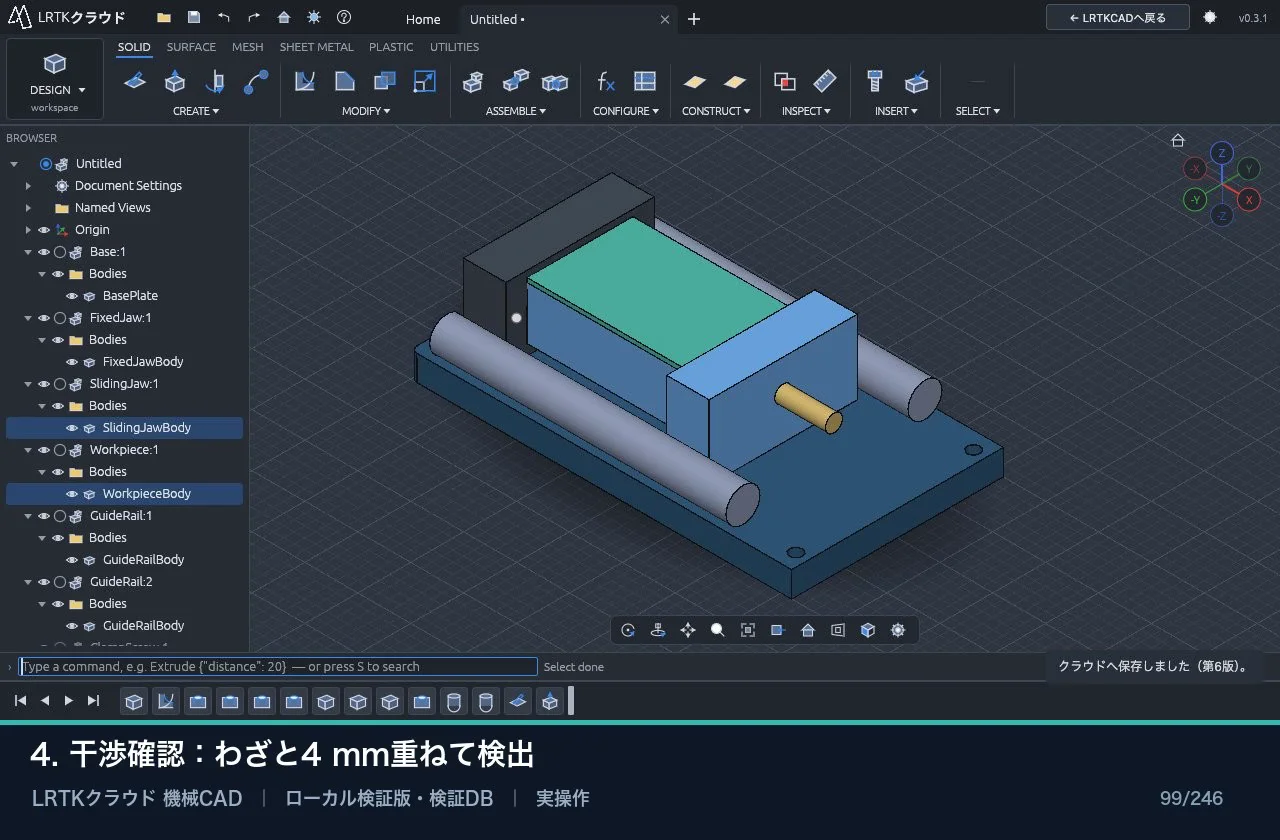The image size is (1280, 840).
Task: Open the INSPECT dropdown menu
Action: [806, 111]
